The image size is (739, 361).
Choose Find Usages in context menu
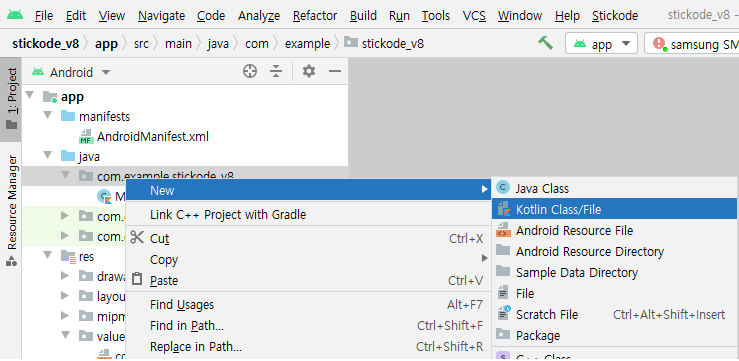click(309, 305)
